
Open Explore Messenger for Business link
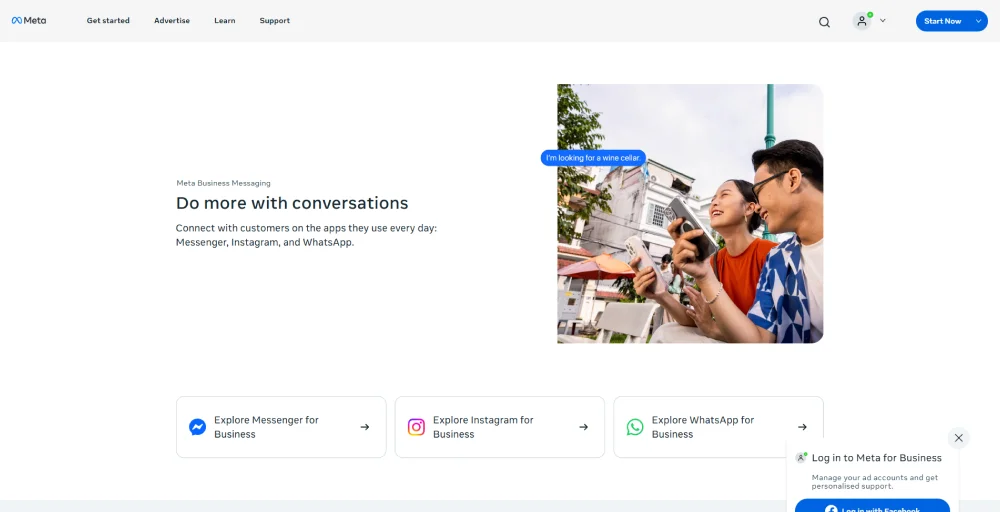click(x=281, y=427)
